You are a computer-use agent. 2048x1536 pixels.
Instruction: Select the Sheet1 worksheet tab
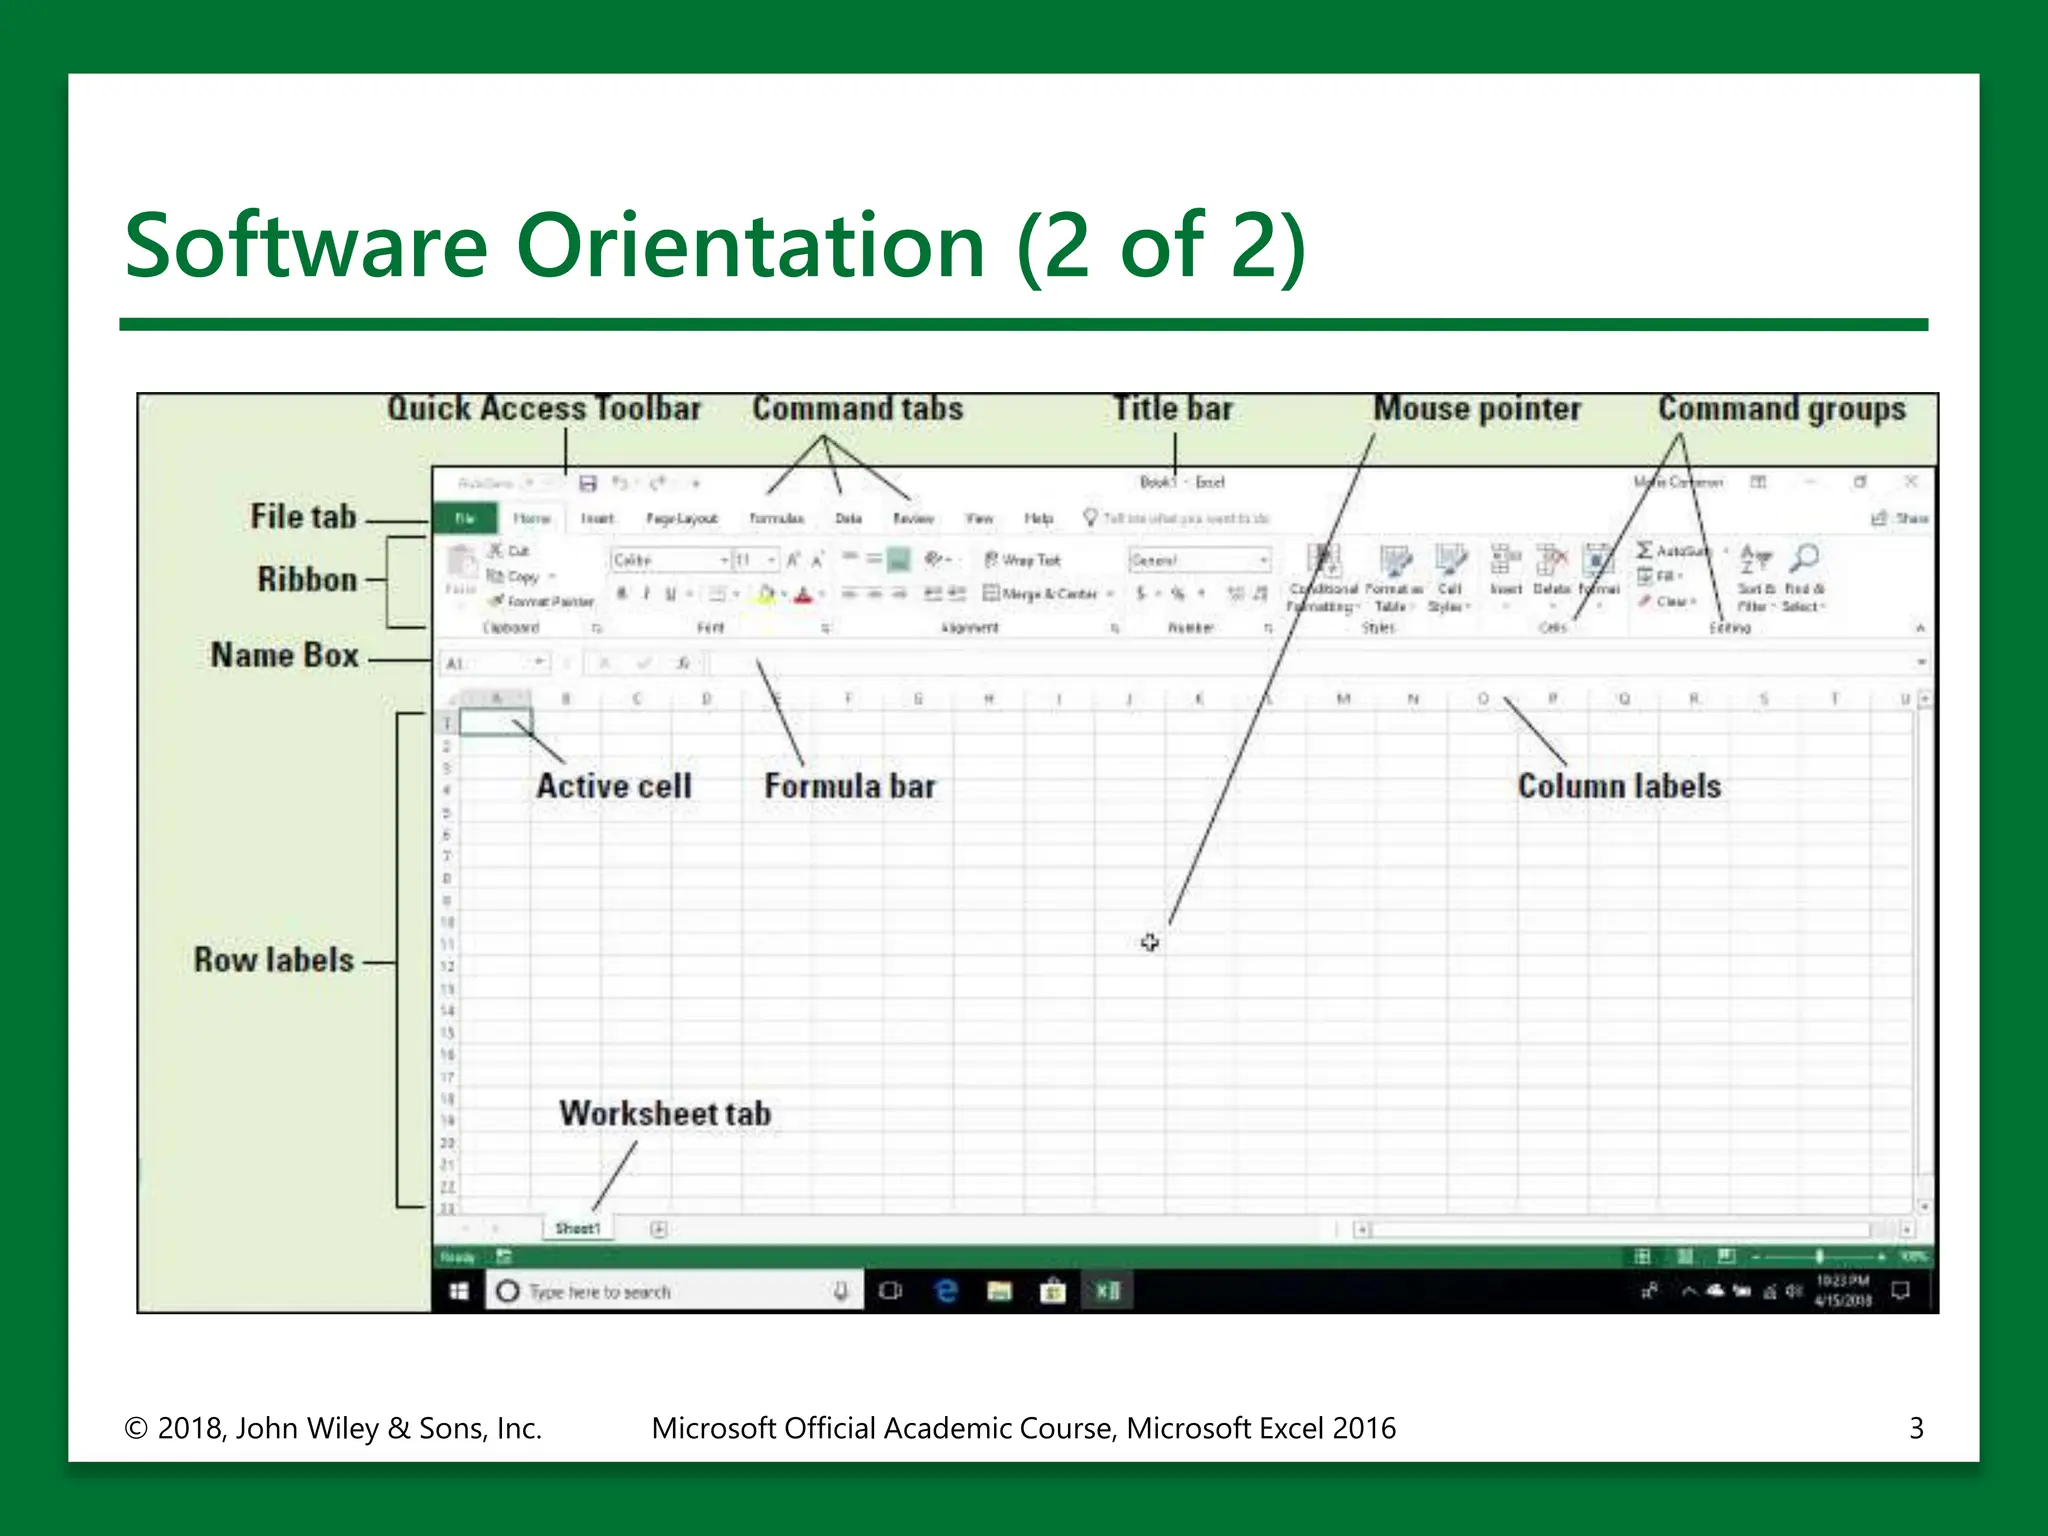[578, 1228]
